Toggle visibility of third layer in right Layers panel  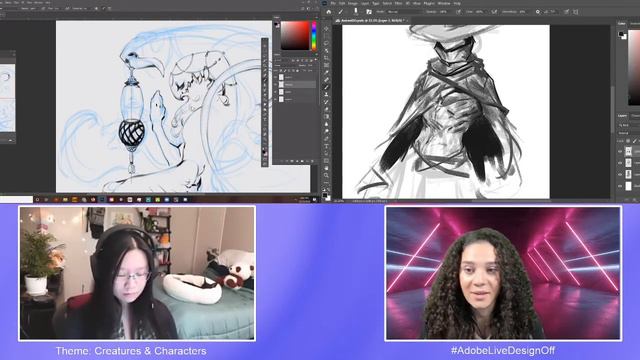pos(620,174)
